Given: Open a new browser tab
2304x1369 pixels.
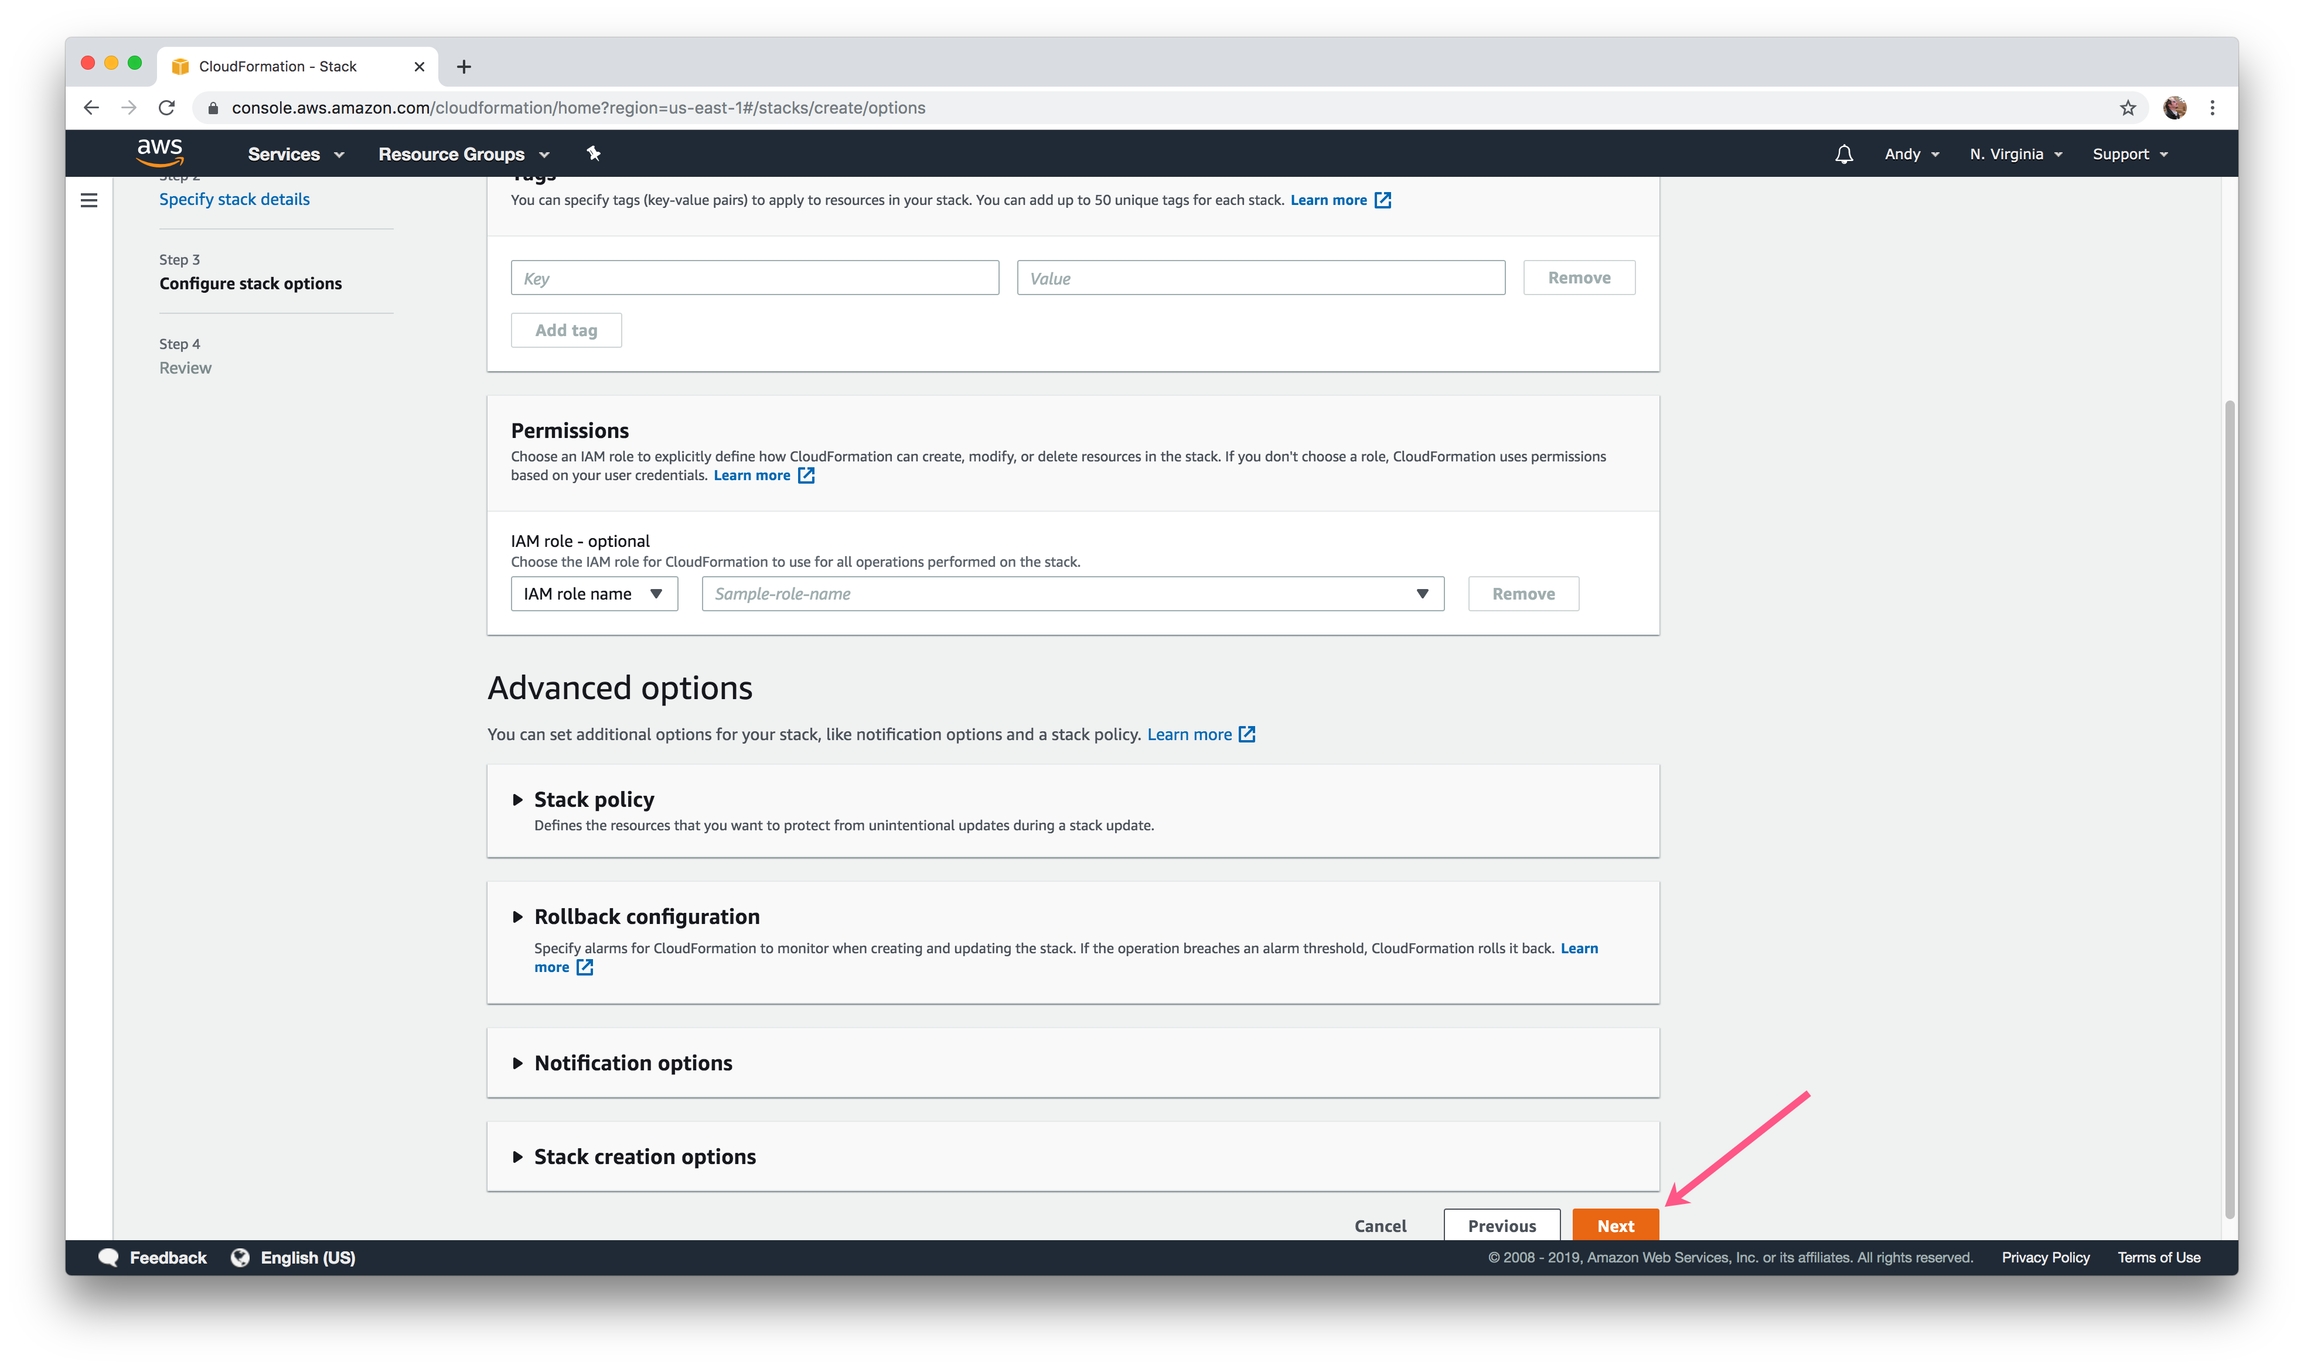Looking at the screenshot, I should click(464, 67).
